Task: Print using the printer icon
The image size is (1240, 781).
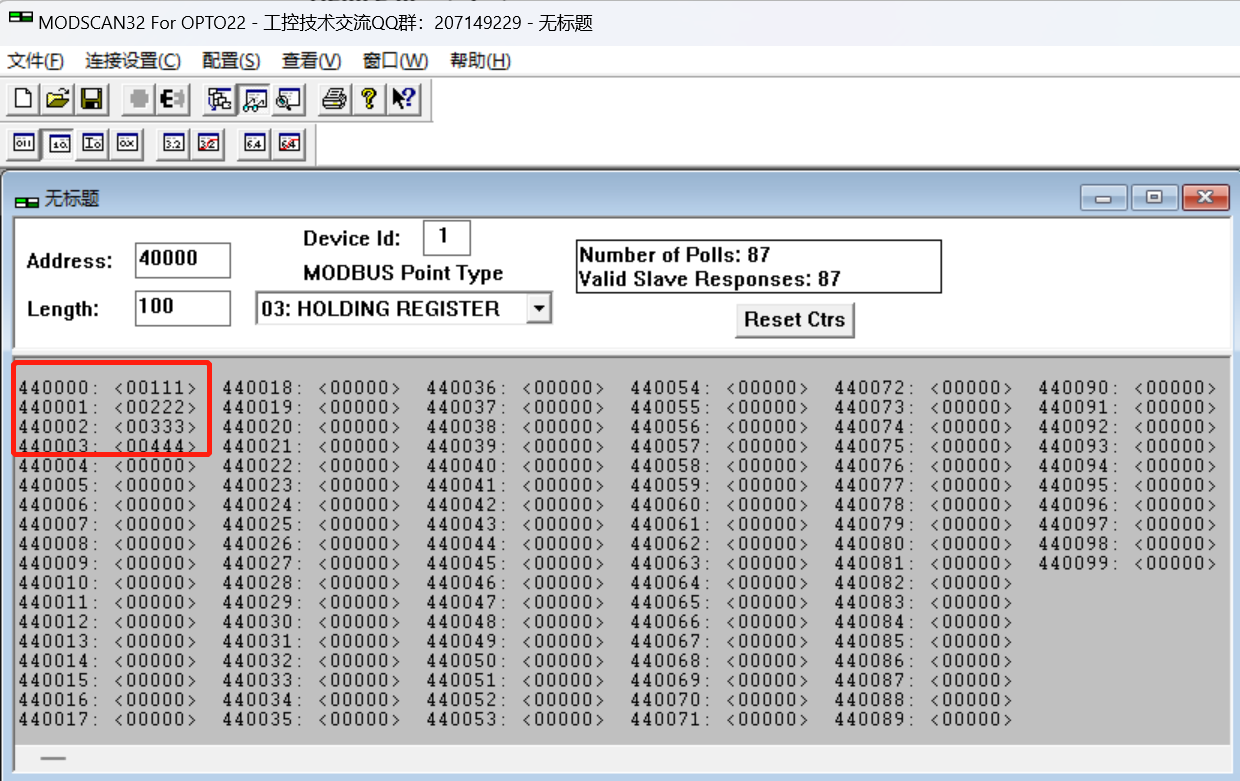Action: tap(335, 98)
